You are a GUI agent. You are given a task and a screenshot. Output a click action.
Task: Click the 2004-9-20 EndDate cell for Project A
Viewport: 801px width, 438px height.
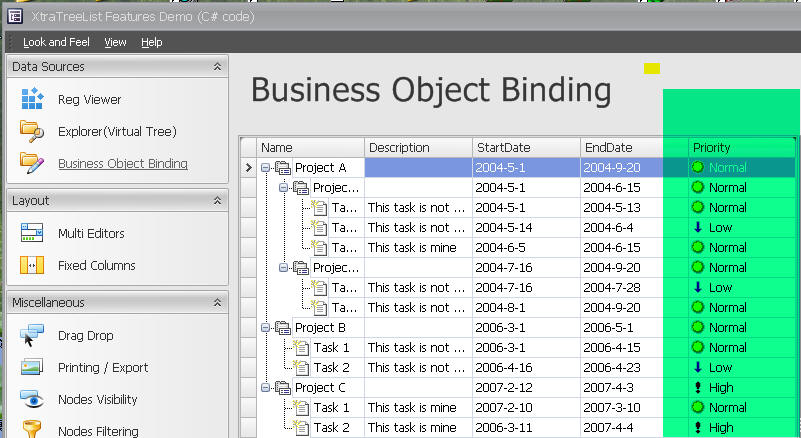pos(634,168)
